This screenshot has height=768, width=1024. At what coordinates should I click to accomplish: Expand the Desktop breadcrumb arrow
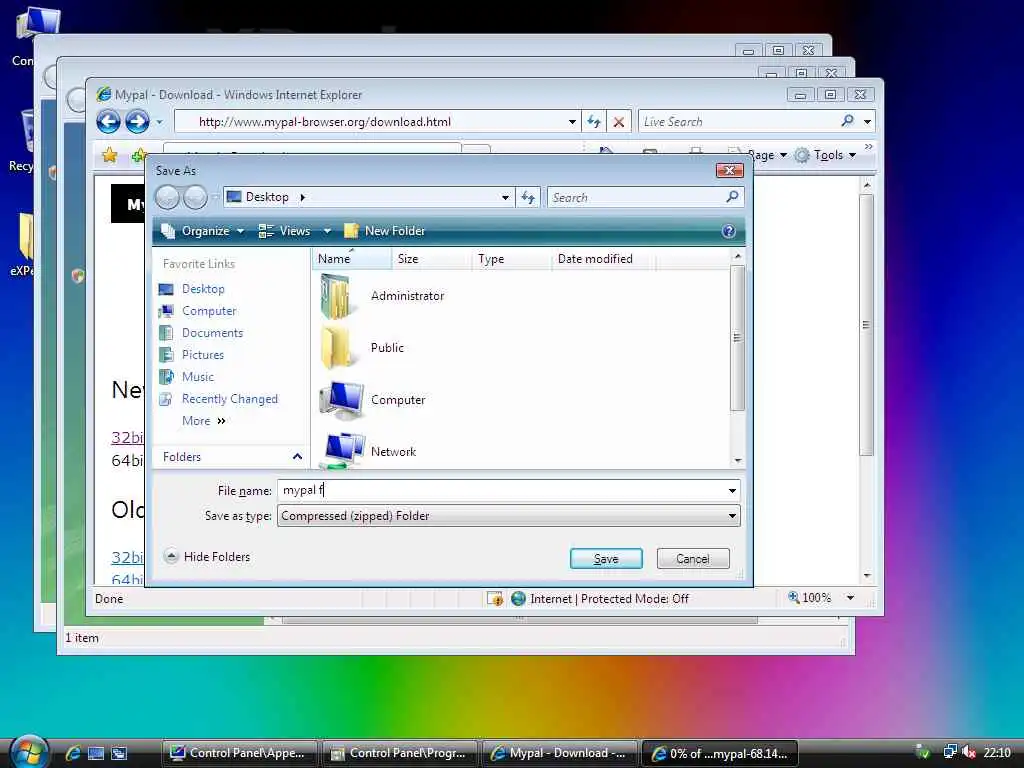(x=302, y=197)
